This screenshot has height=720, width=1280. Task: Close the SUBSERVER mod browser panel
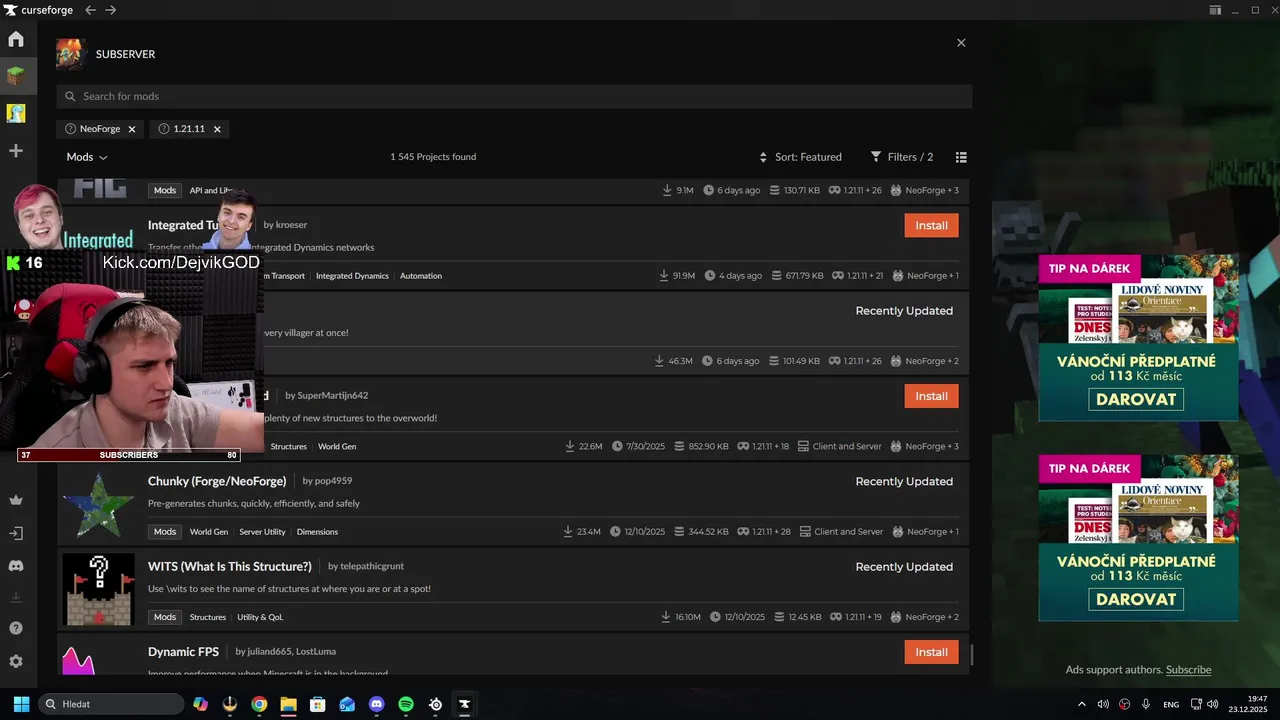coord(961,43)
